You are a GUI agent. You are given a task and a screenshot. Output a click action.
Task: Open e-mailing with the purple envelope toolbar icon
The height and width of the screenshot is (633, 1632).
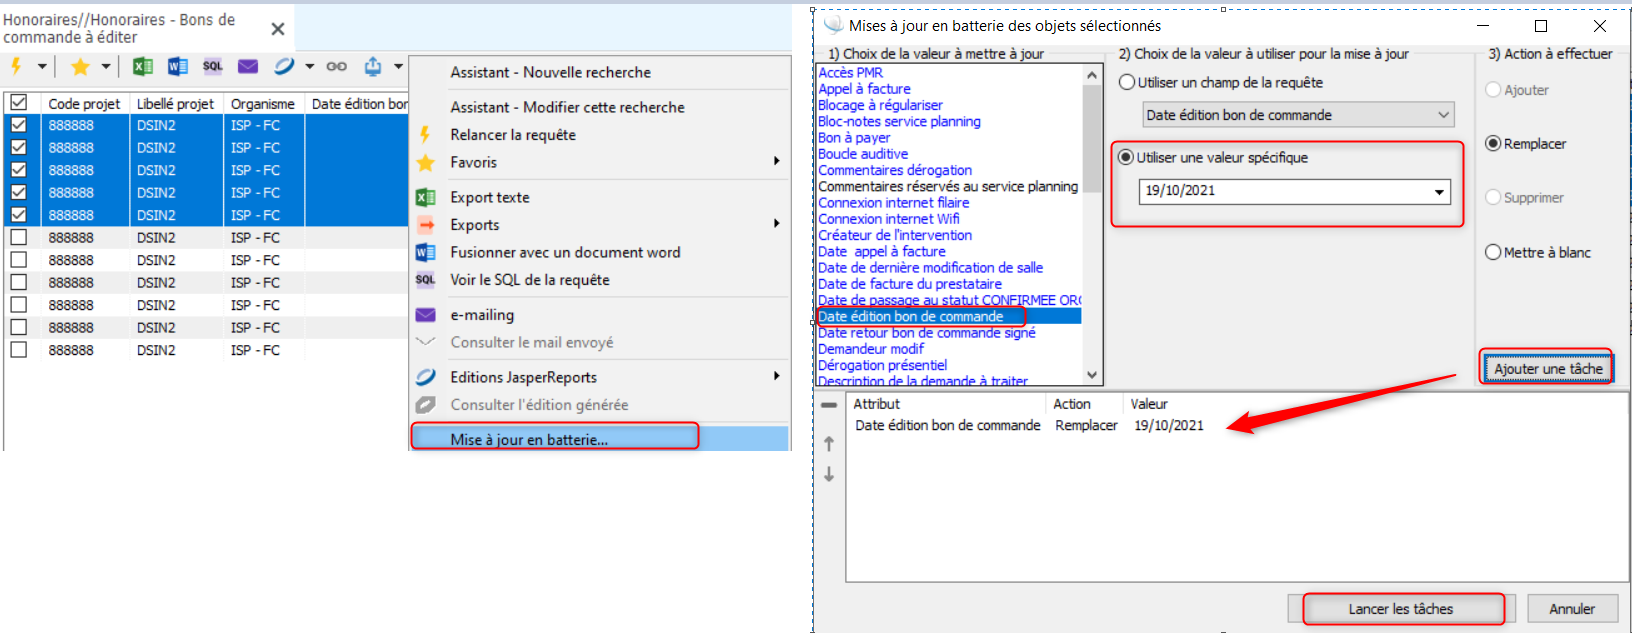coord(248,66)
